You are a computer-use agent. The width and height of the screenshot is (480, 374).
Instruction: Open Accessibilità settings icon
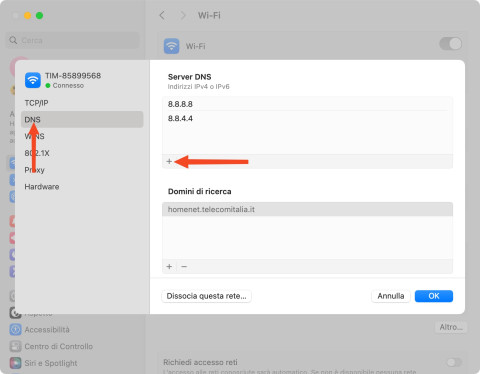(15, 330)
